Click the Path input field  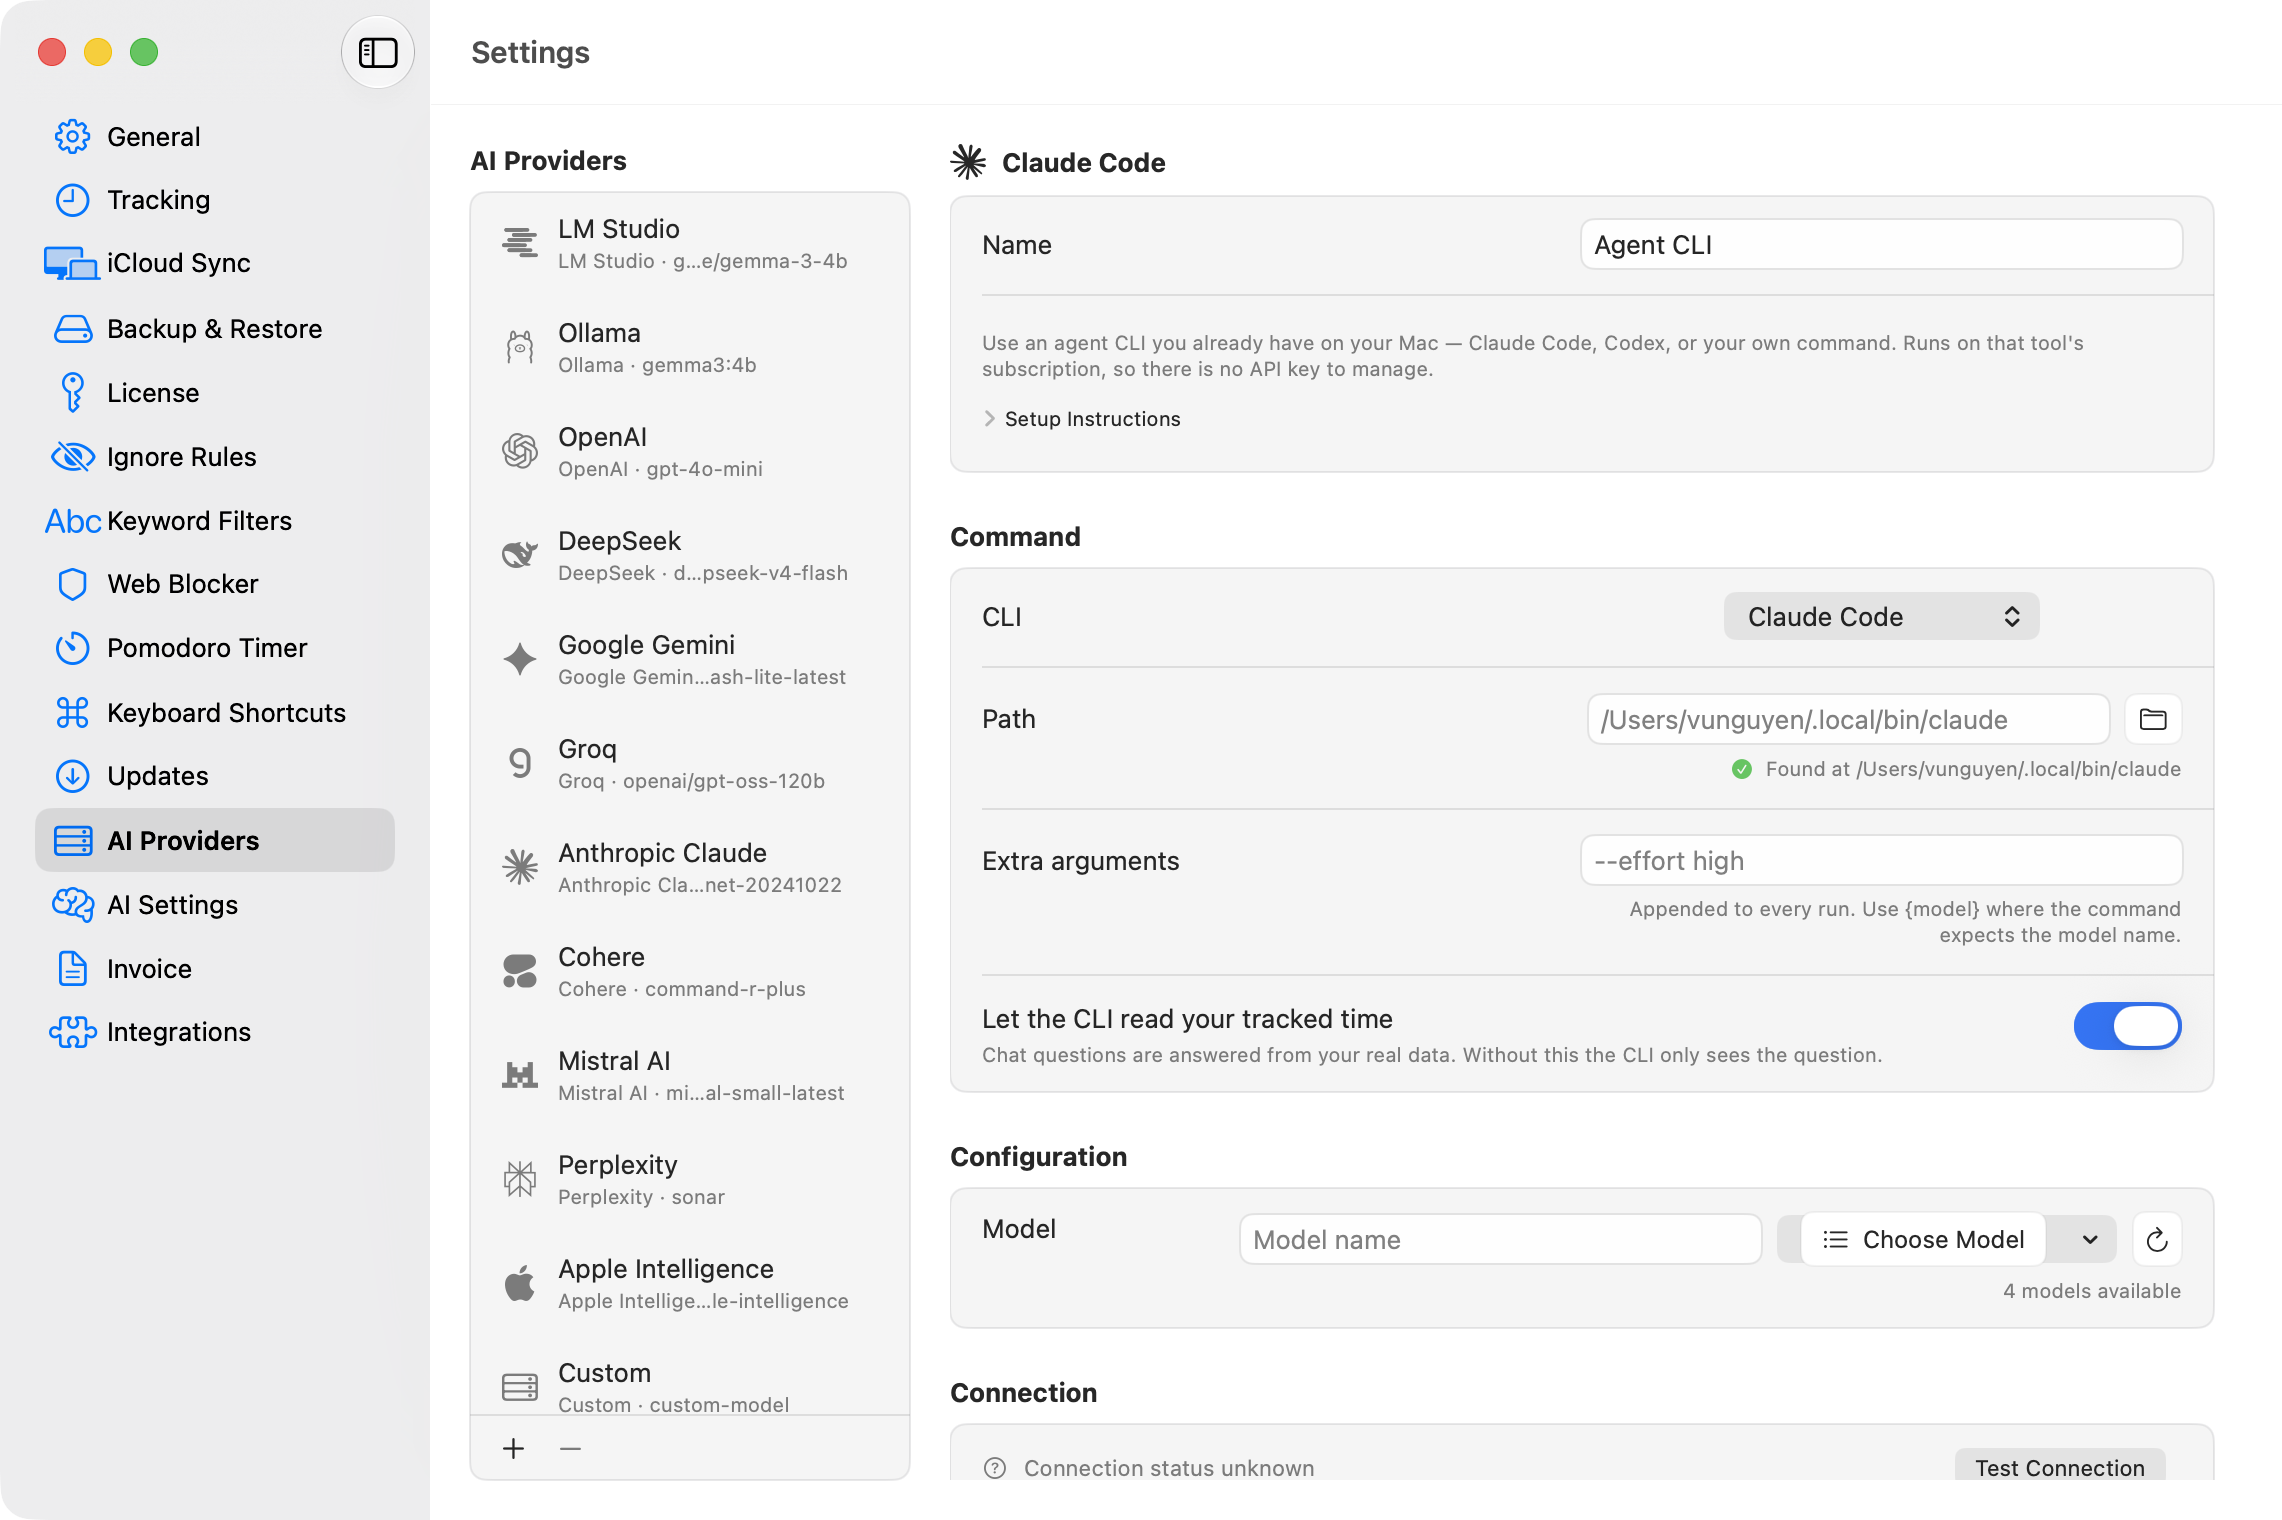click(x=1848, y=719)
